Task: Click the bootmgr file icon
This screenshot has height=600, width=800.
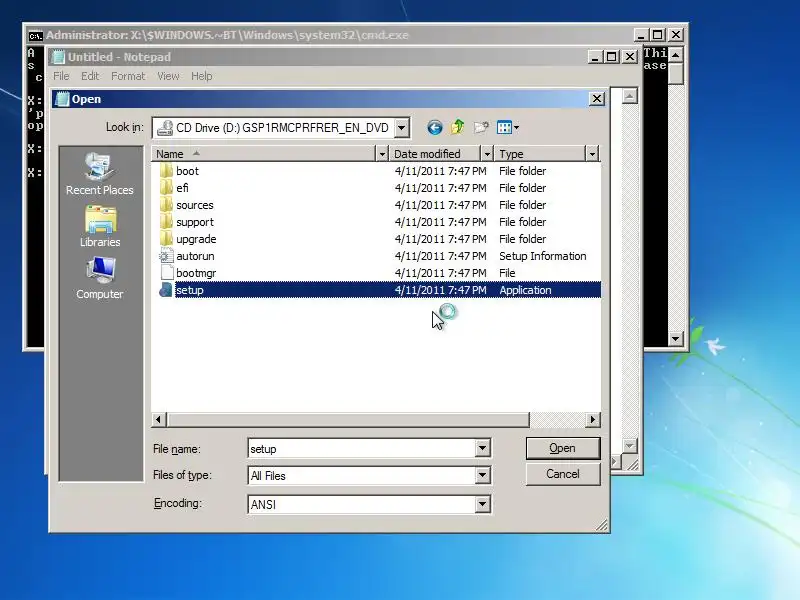Action: (x=166, y=273)
